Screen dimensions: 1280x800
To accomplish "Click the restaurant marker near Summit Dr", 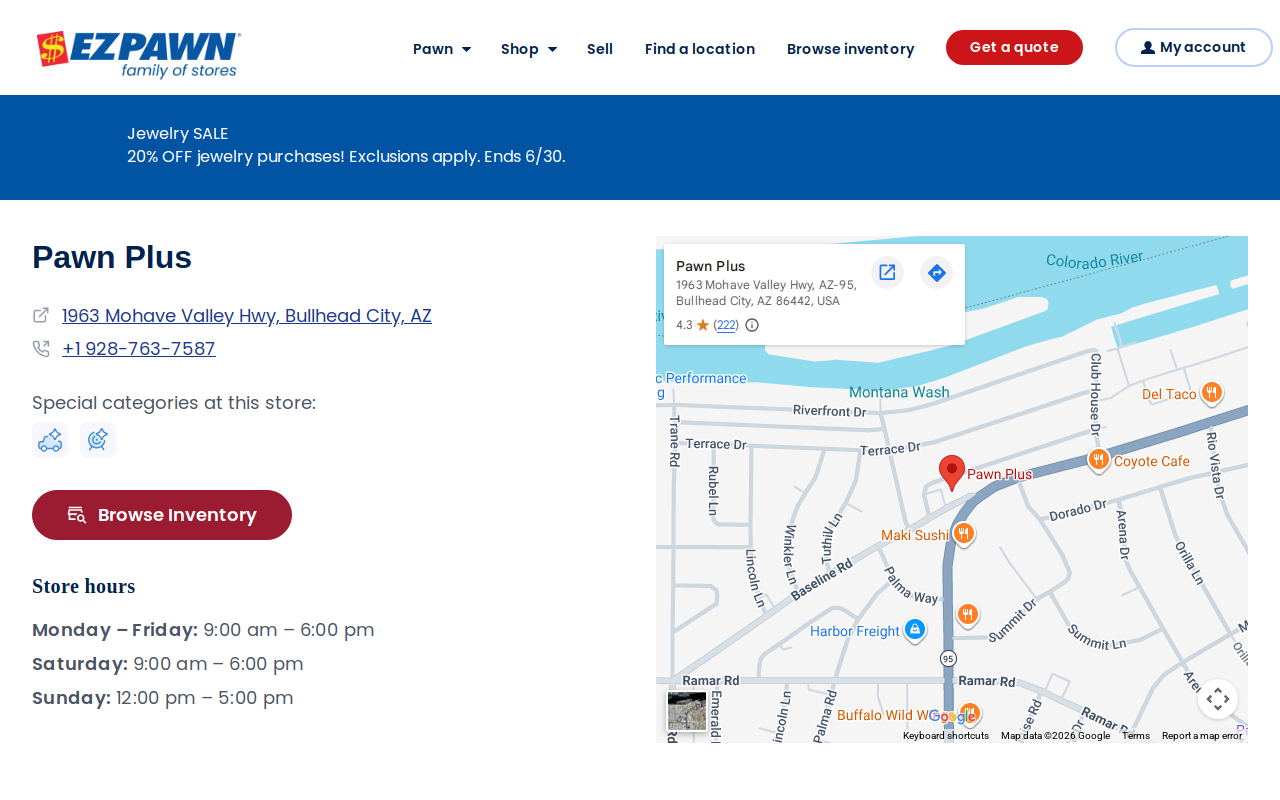I will pyautogui.click(x=967, y=614).
